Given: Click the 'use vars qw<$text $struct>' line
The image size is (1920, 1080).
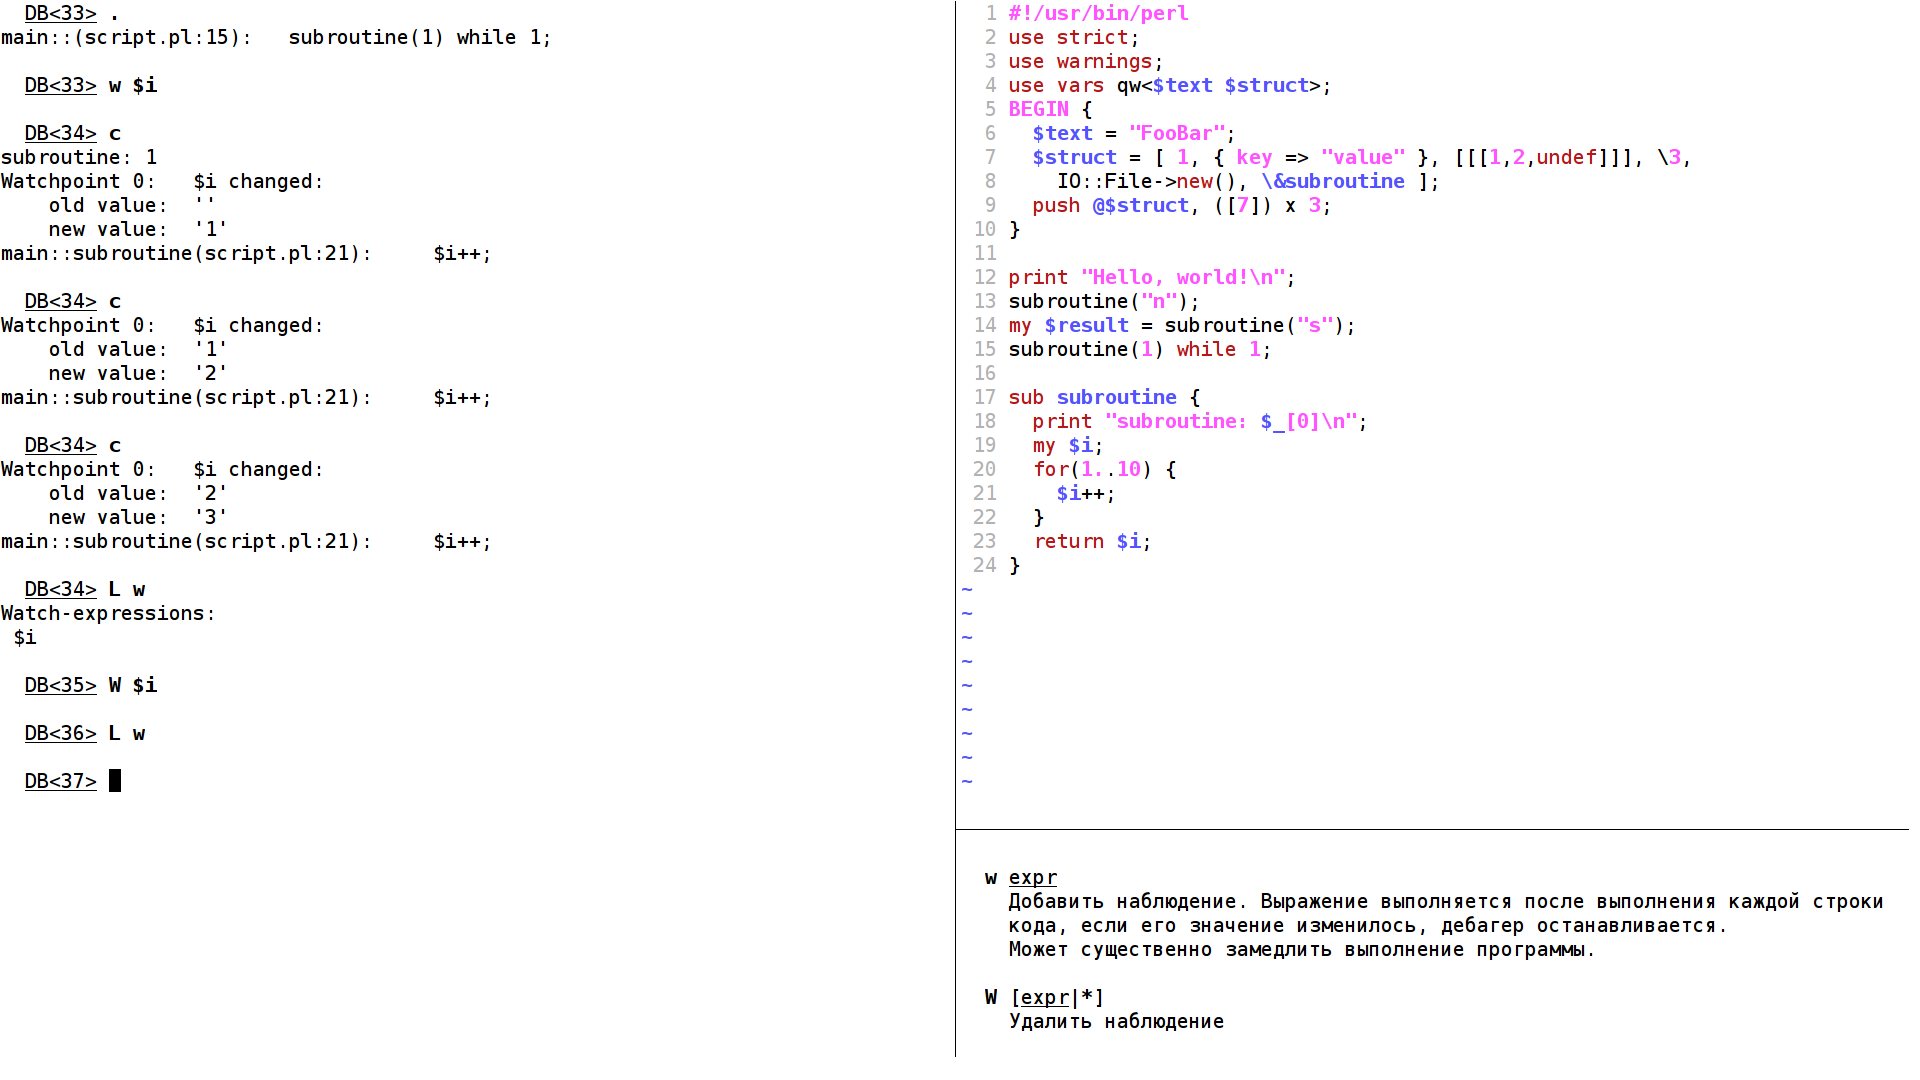Looking at the screenshot, I should pyautogui.click(x=1170, y=85).
